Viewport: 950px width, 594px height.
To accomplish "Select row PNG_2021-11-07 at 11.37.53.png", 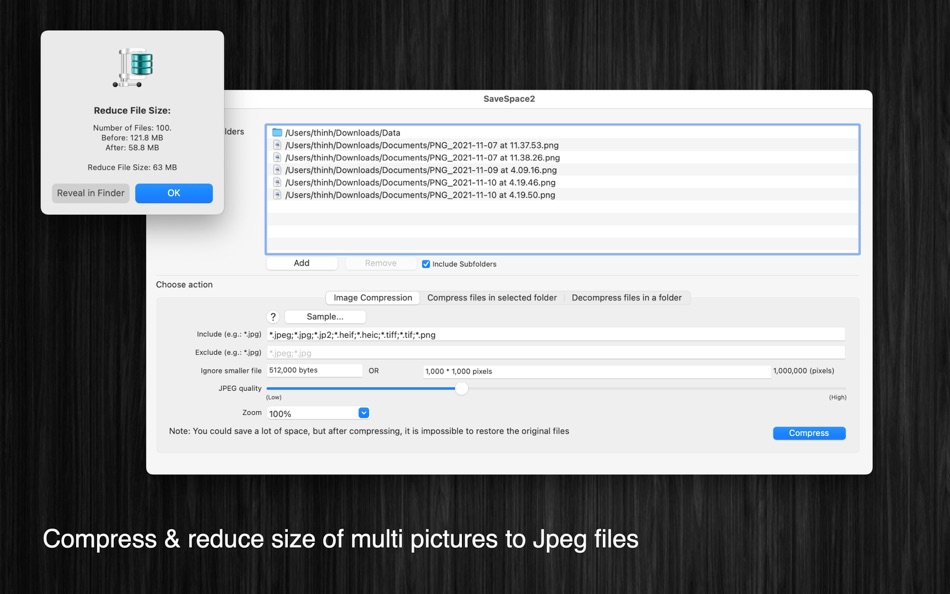I will pyautogui.click(x=563, y=145).
